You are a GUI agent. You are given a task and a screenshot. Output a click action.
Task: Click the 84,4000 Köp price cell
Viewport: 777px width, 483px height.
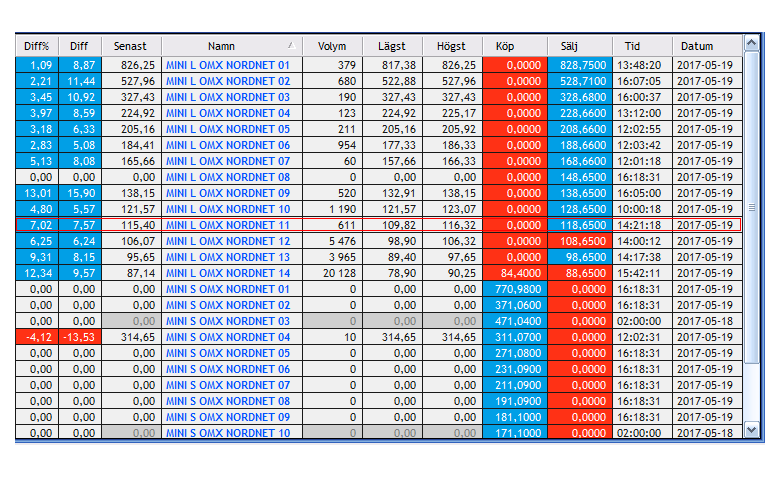(x=514, y=273)
